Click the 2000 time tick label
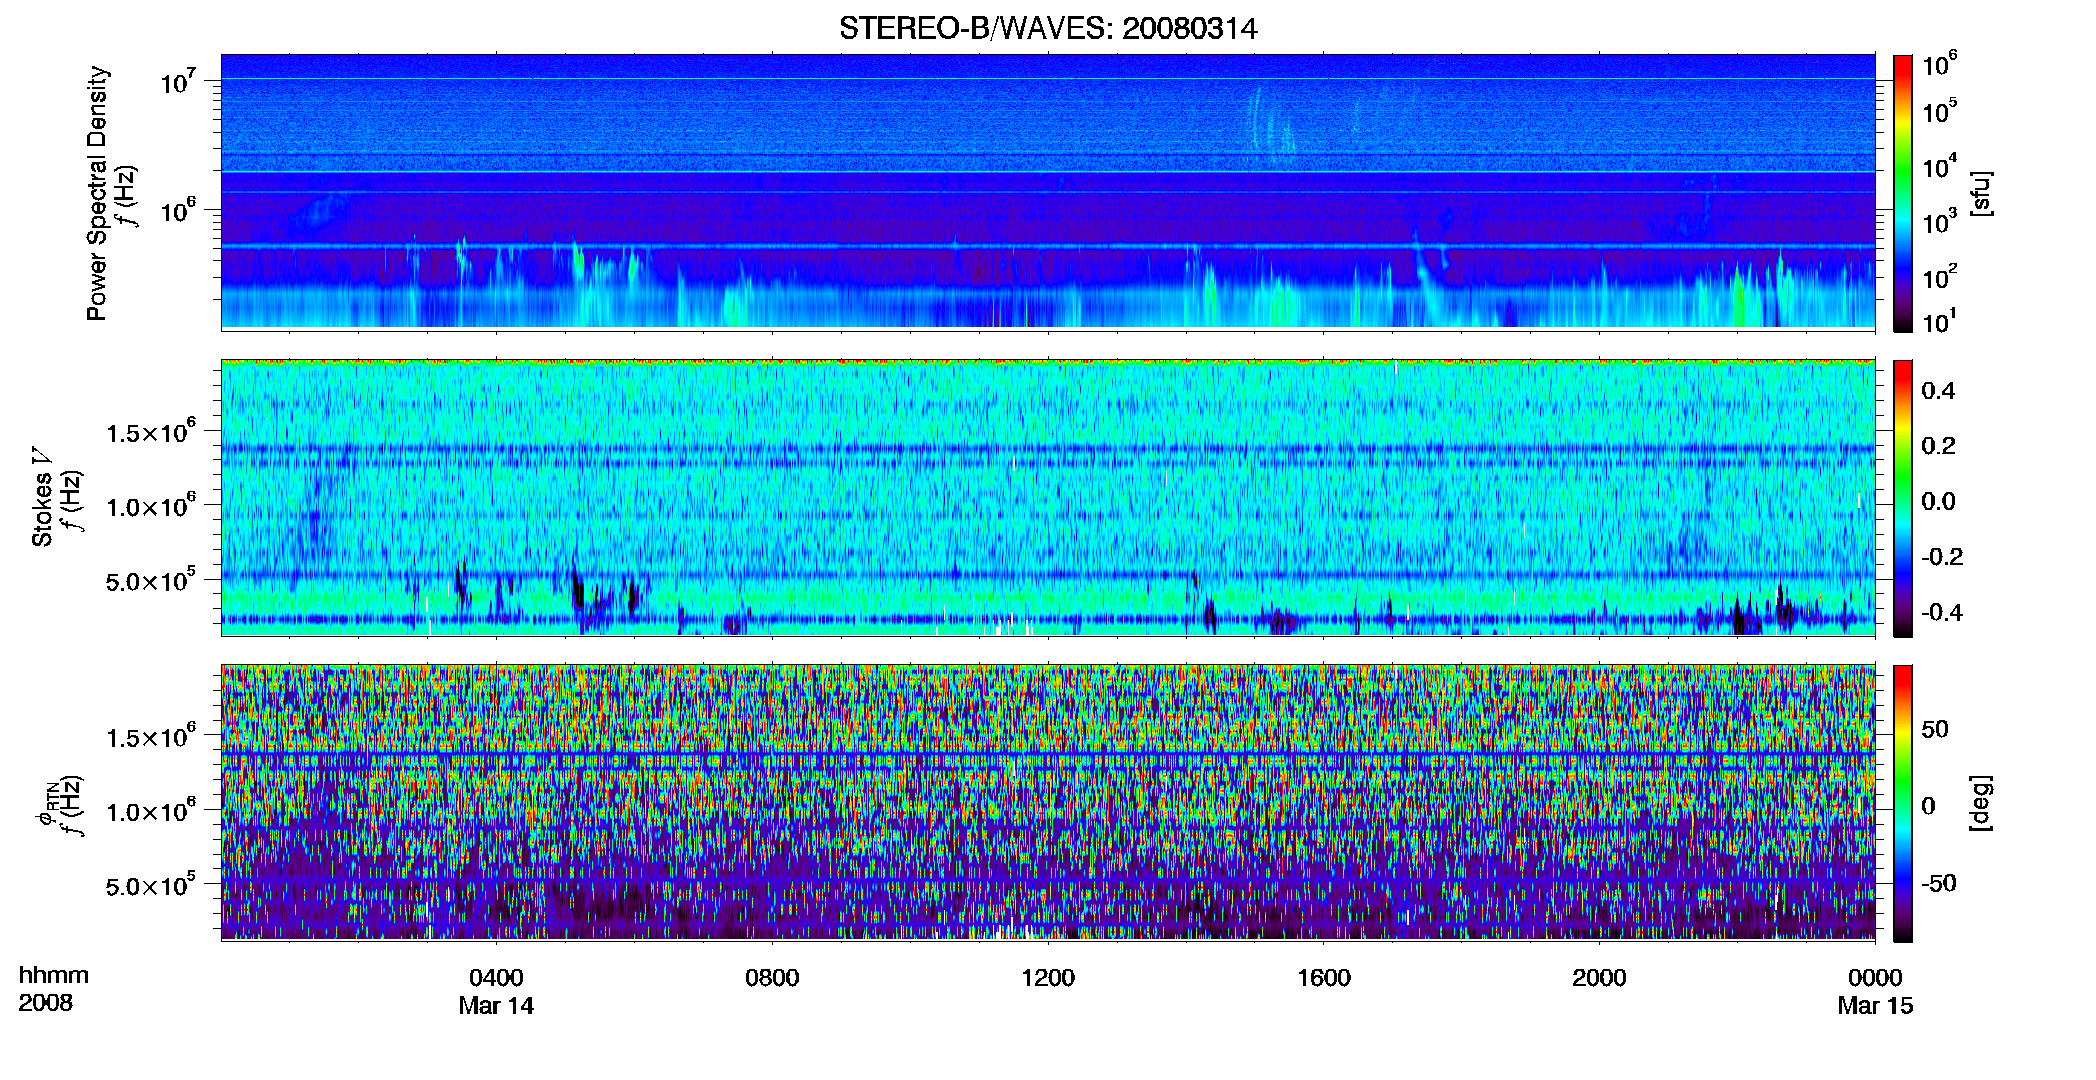This screenshot has height=1080, width=2096. click(1599, 977)
